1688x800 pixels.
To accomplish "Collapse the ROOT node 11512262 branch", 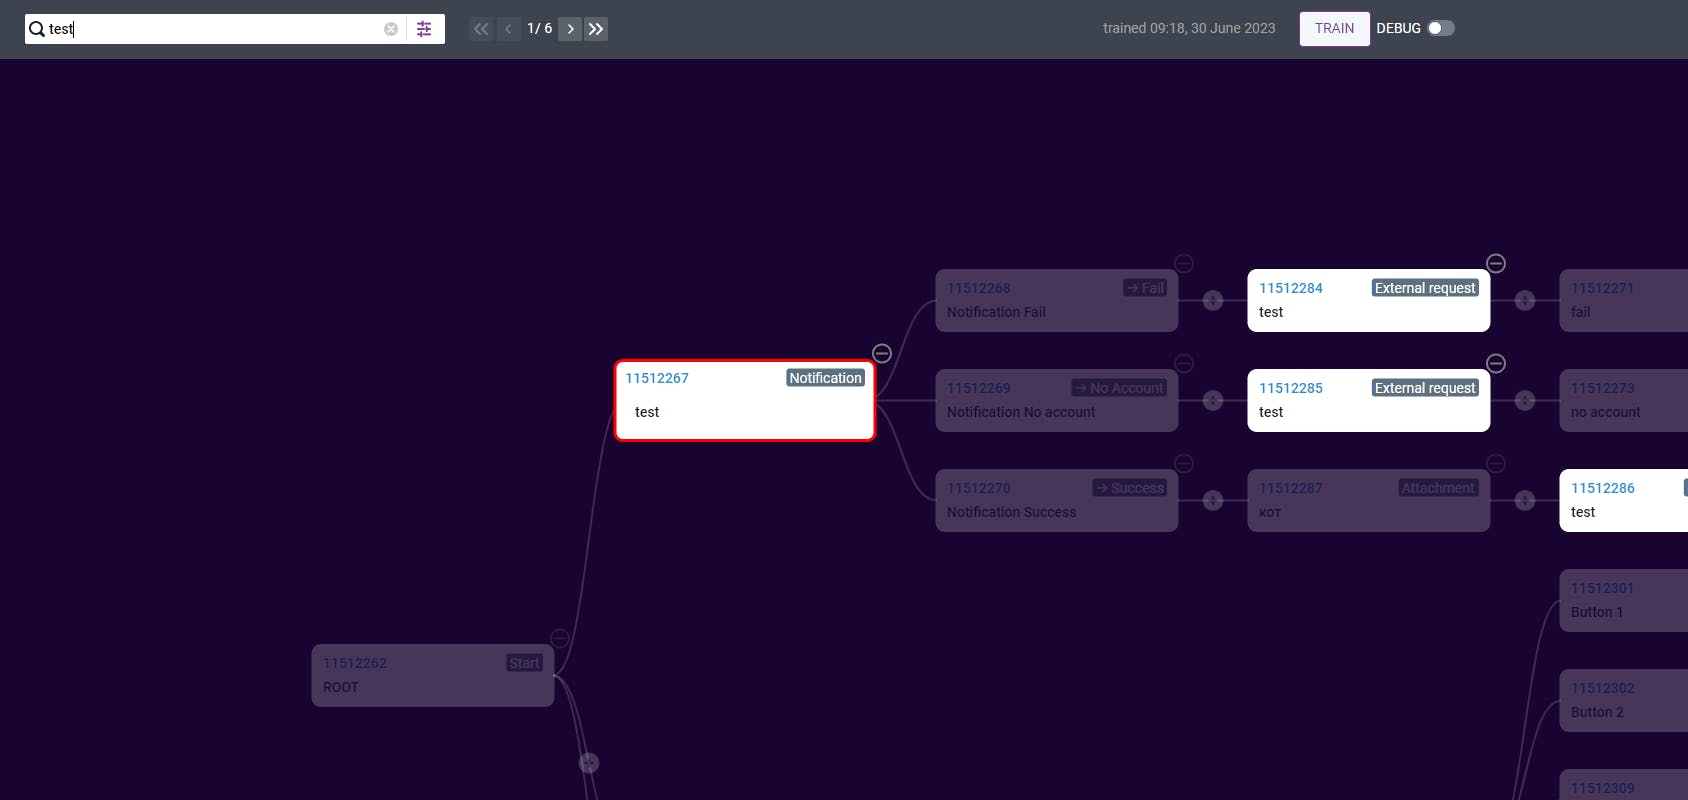I will (560, 638).
